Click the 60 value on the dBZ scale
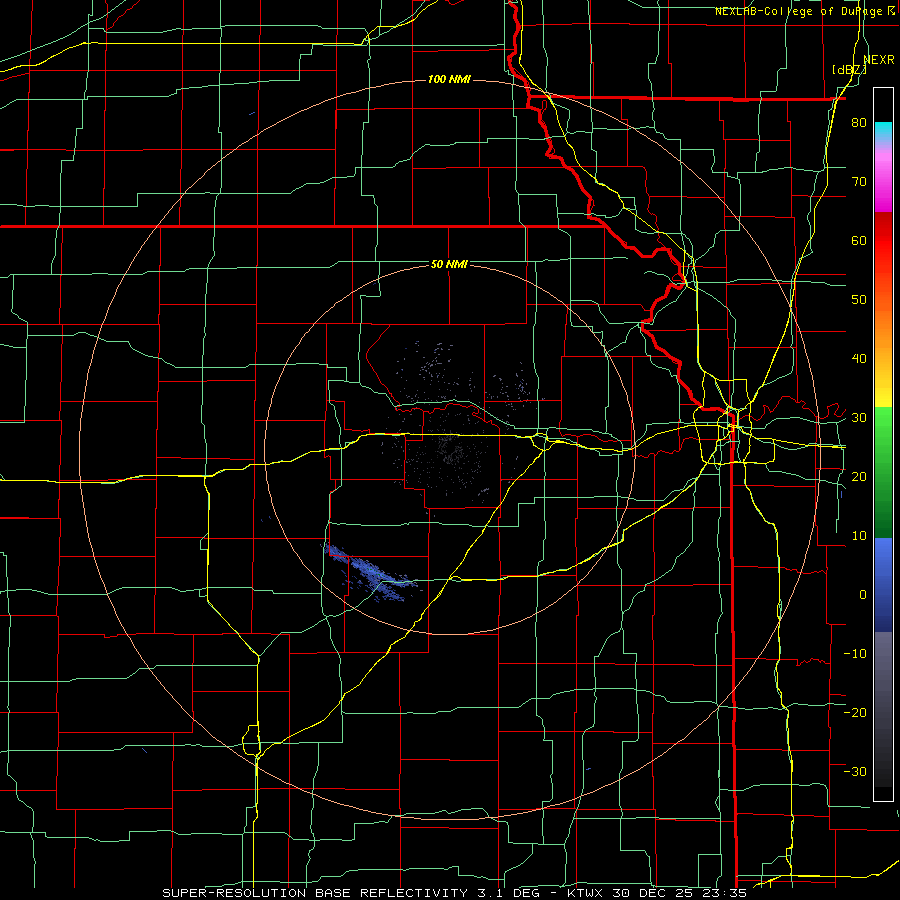Viewport: 900px width, 900px height. coord(859,240)
